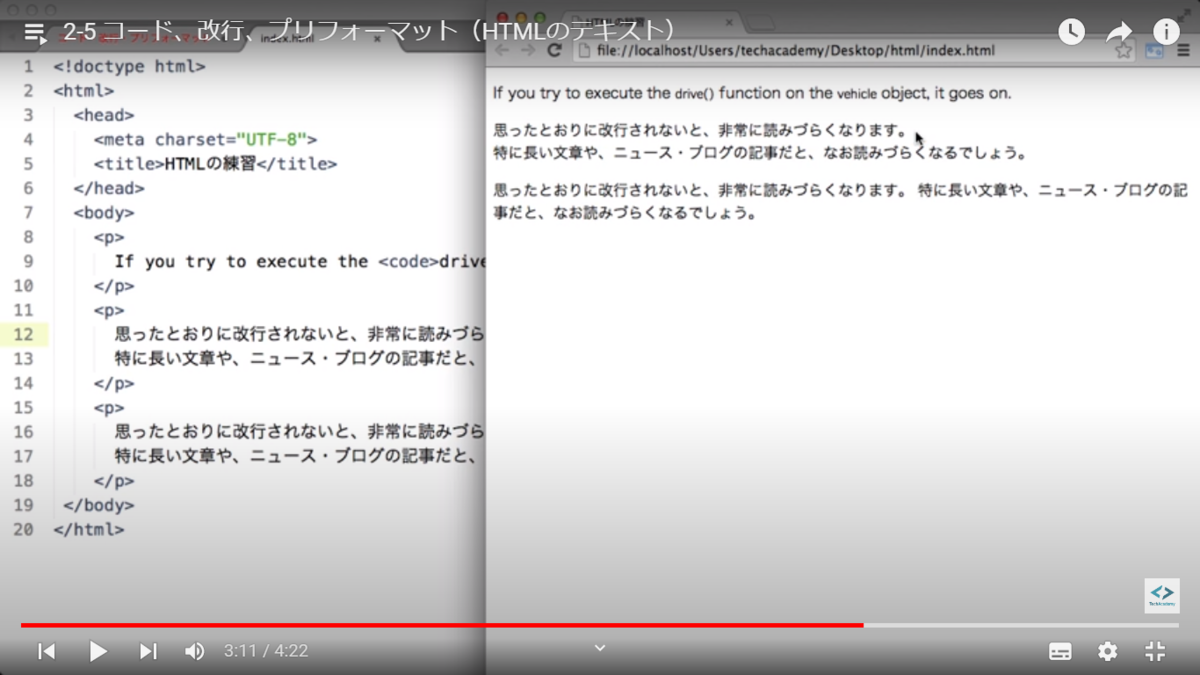
Task: Click the <!doctype html> line in editor
Action: (x=129, y=67)
